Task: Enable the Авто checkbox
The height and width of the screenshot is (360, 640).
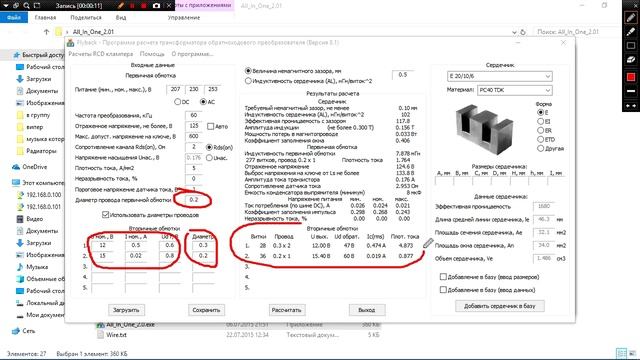Action: (210, 126)
